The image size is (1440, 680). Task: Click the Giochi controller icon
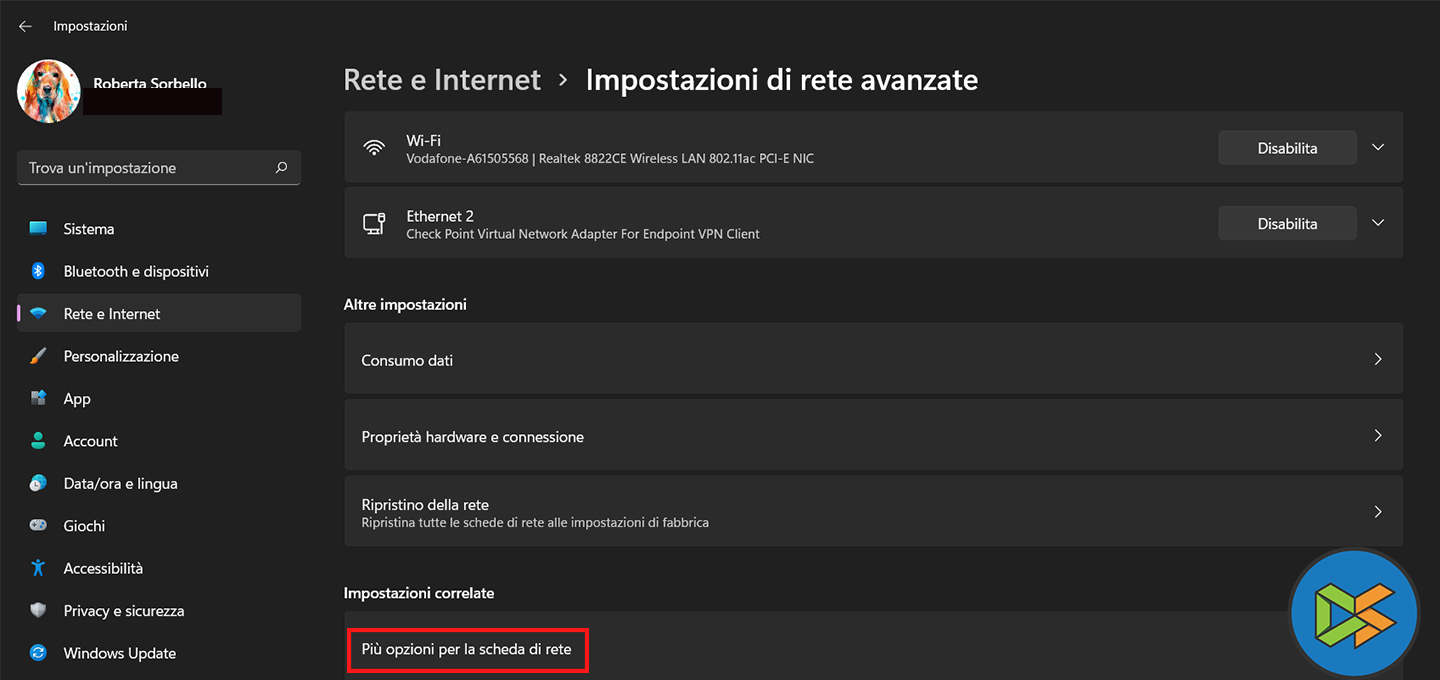click(x=38, y=526)
